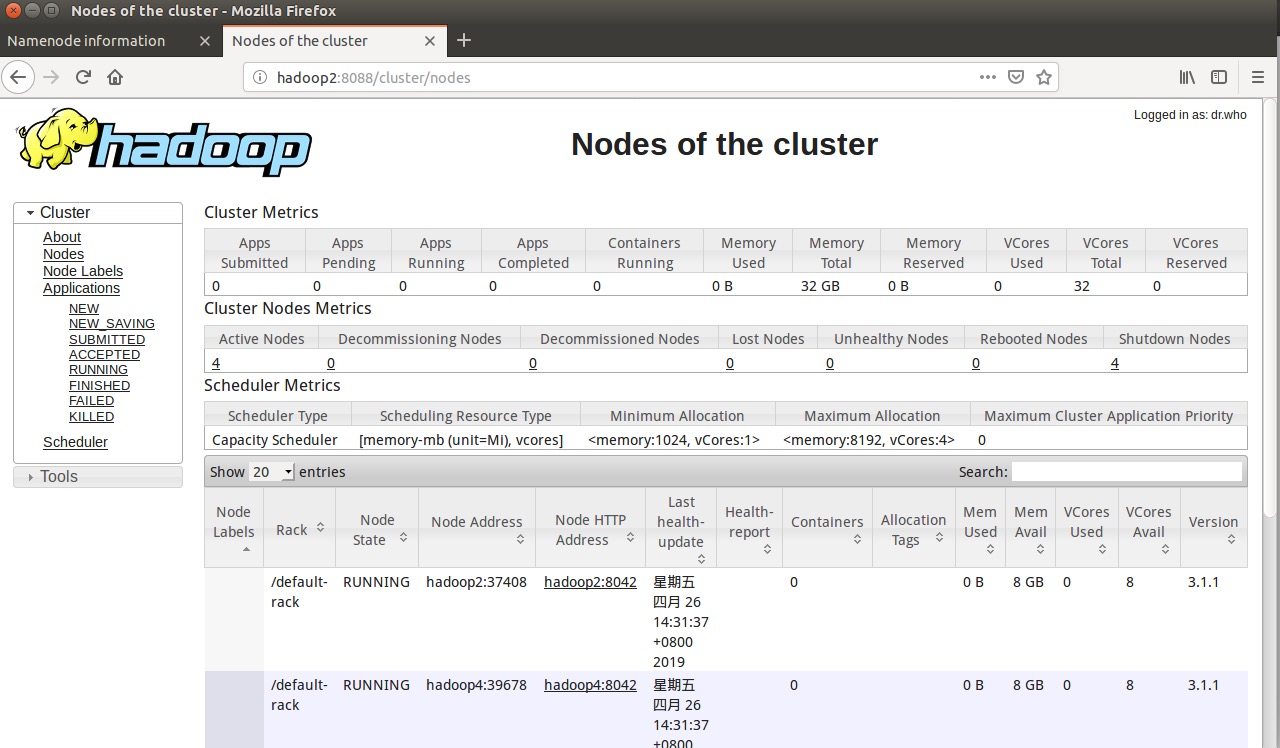Open hadoop2:8042 node HTTP address
Image resolution: width=1280 pixels, height=748 pixels.
590,582
